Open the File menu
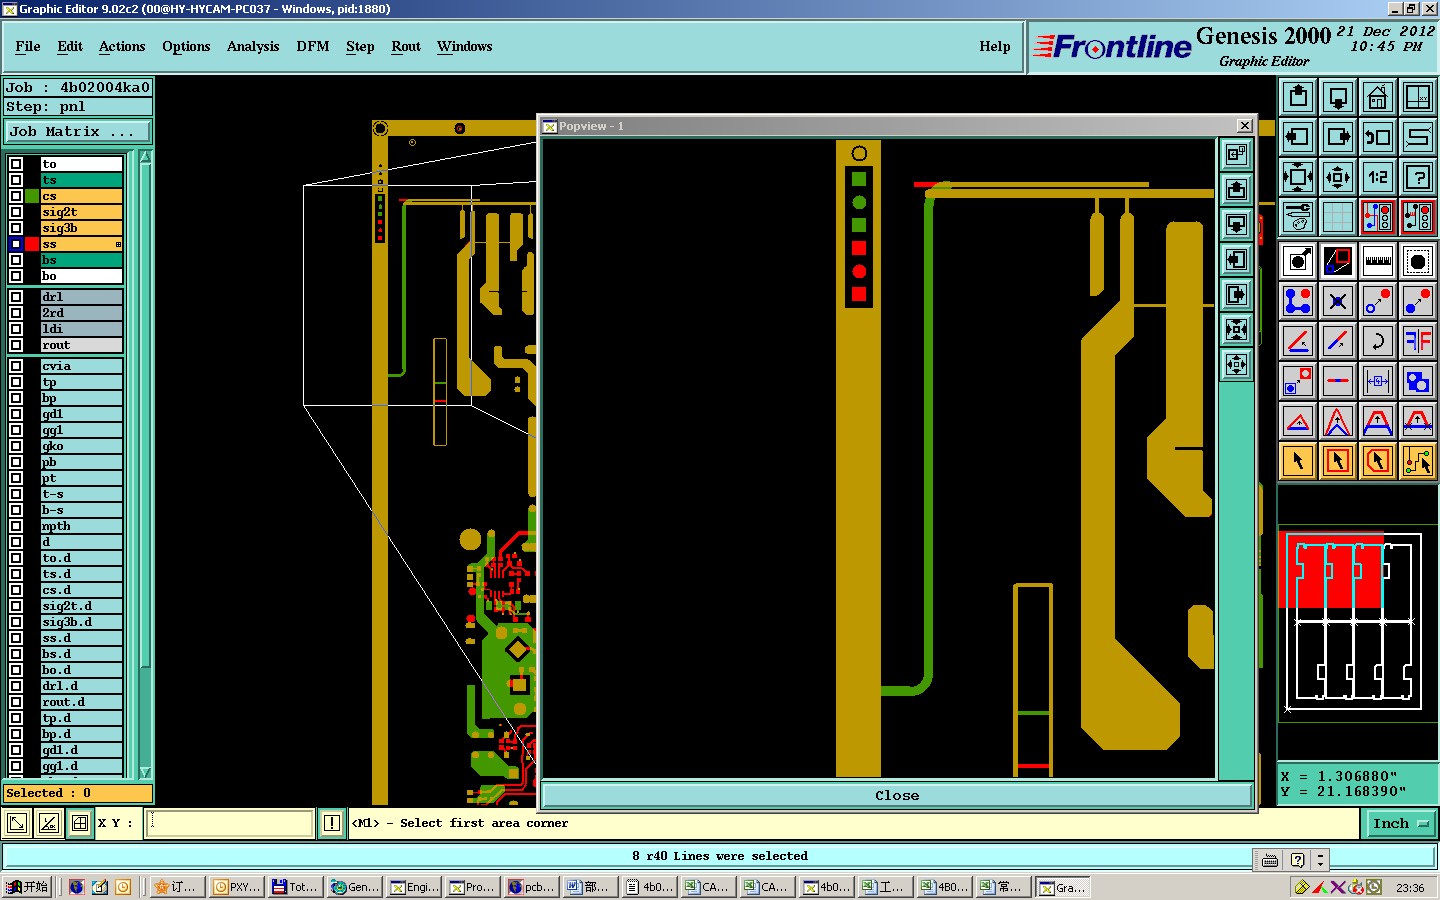Screen dimensions: 1440x900 point(28,47)
